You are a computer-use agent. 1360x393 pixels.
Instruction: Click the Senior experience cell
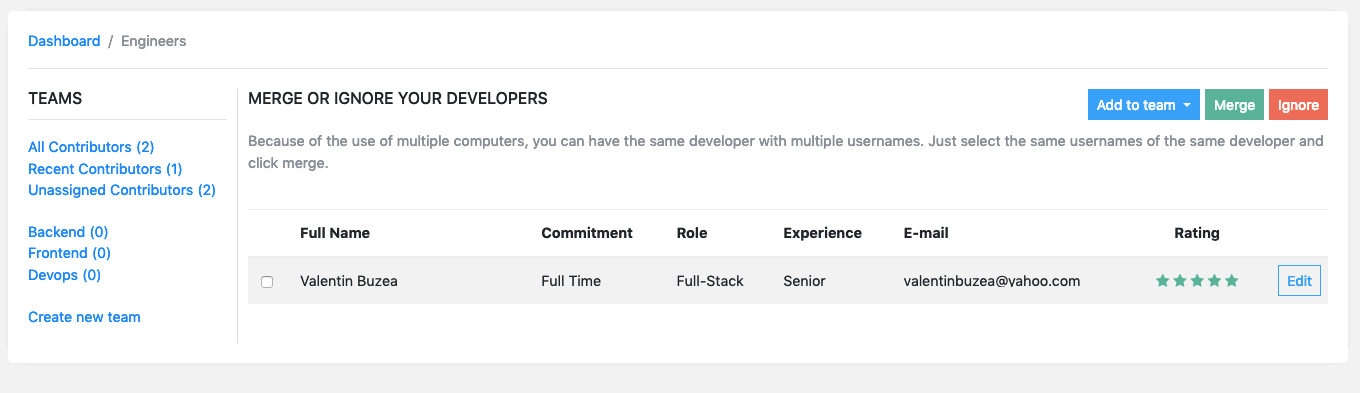[x=804, y=281]
